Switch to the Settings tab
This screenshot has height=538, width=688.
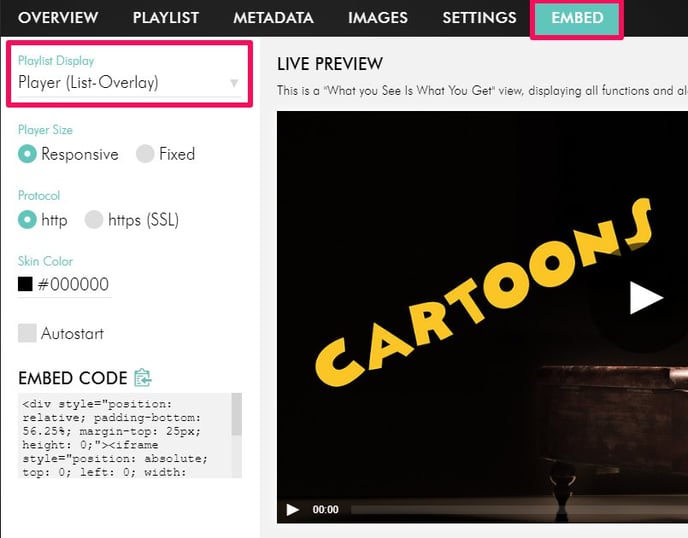pyautogui.click(x=479, y=18)
